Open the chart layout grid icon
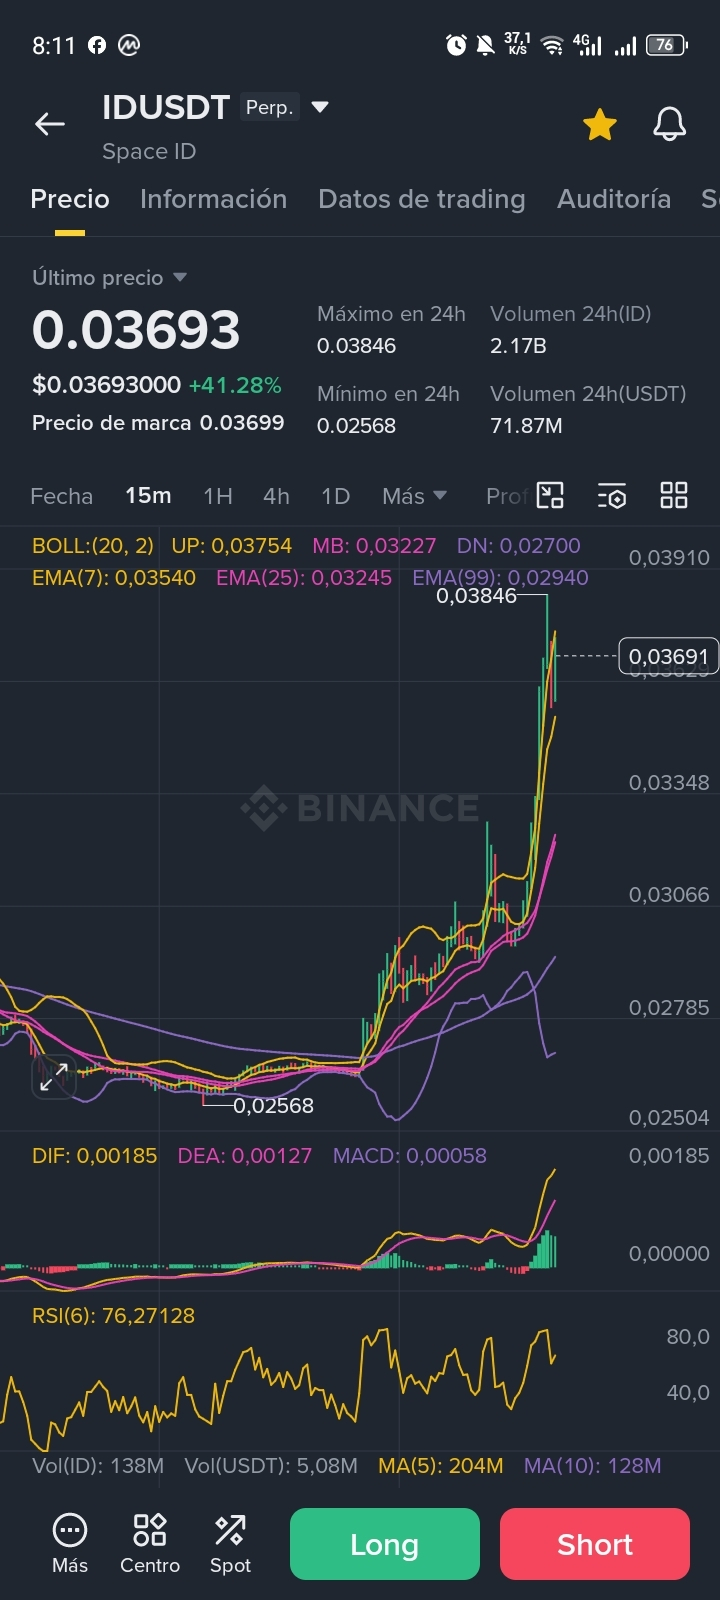The height and width of the screenshot is (1600, 720). [x=674, y=495]
